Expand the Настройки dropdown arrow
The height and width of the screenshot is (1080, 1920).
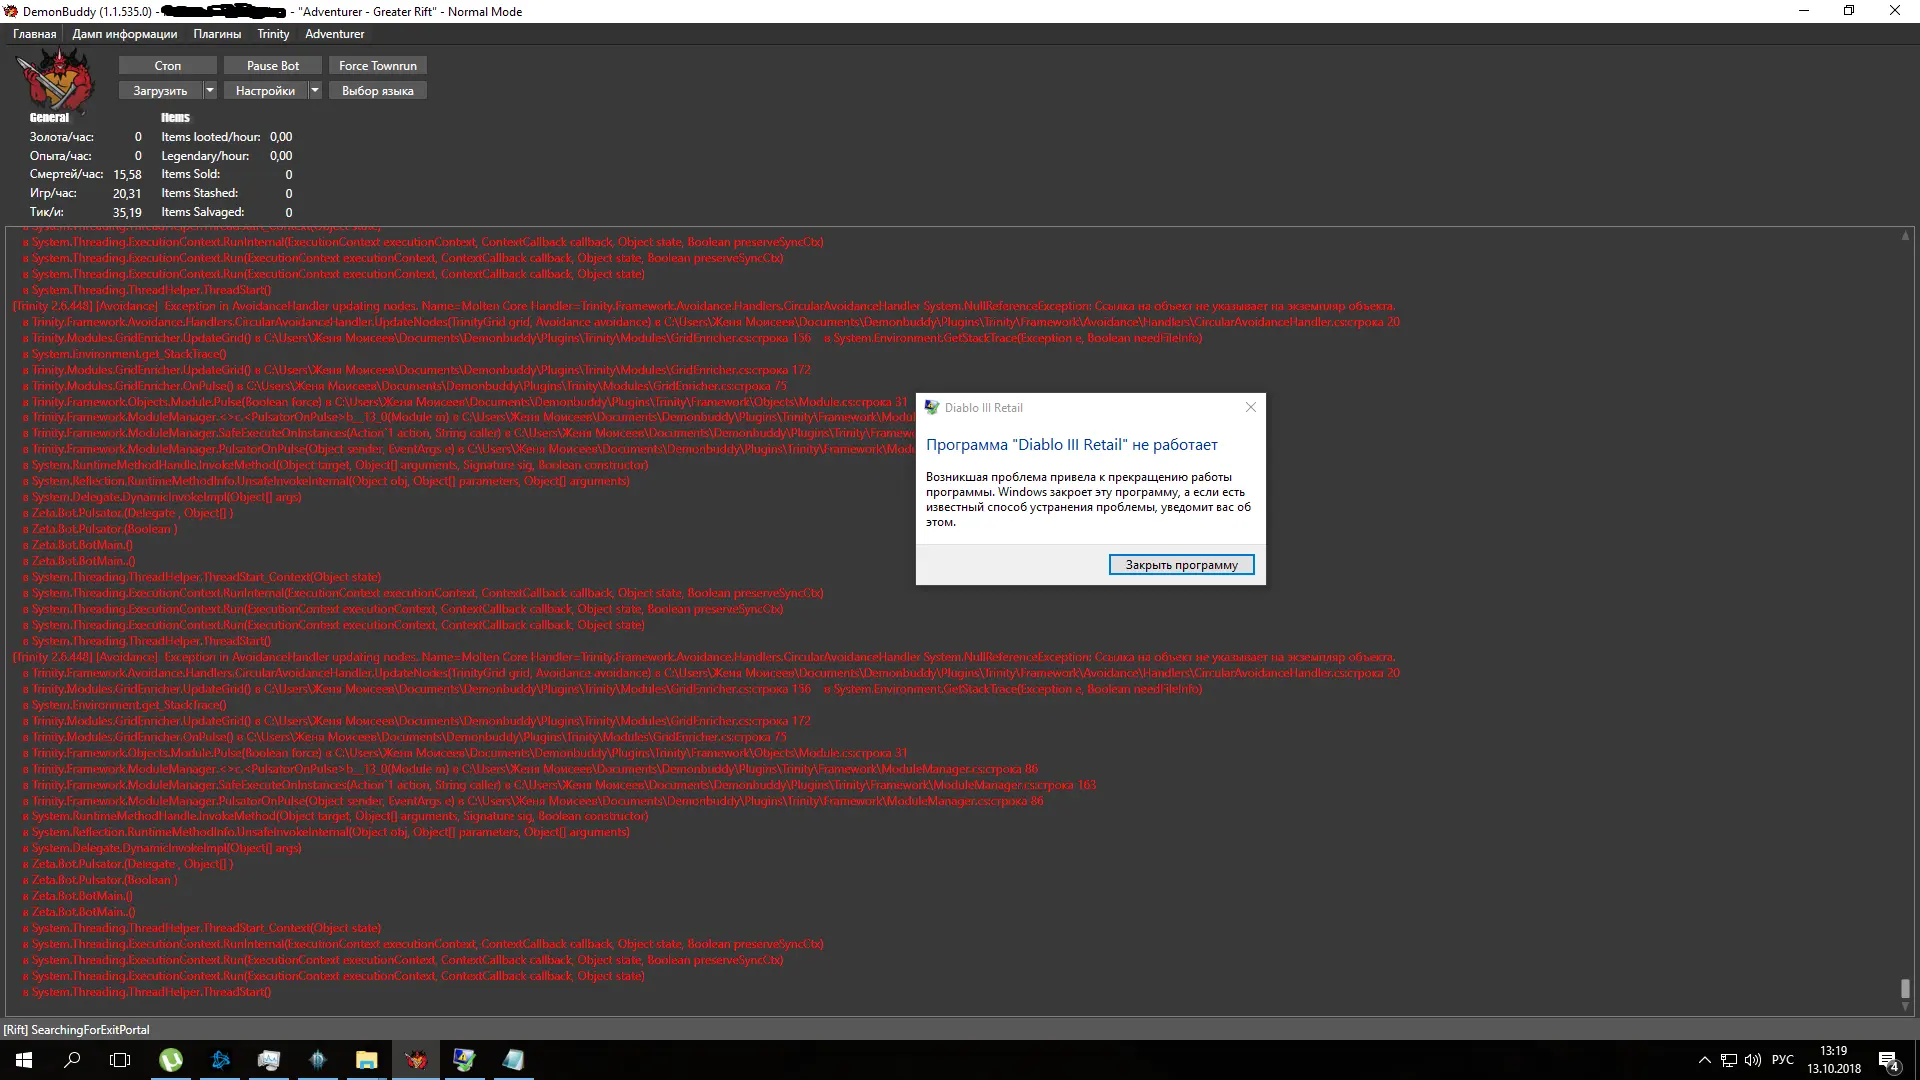[315, 90]
